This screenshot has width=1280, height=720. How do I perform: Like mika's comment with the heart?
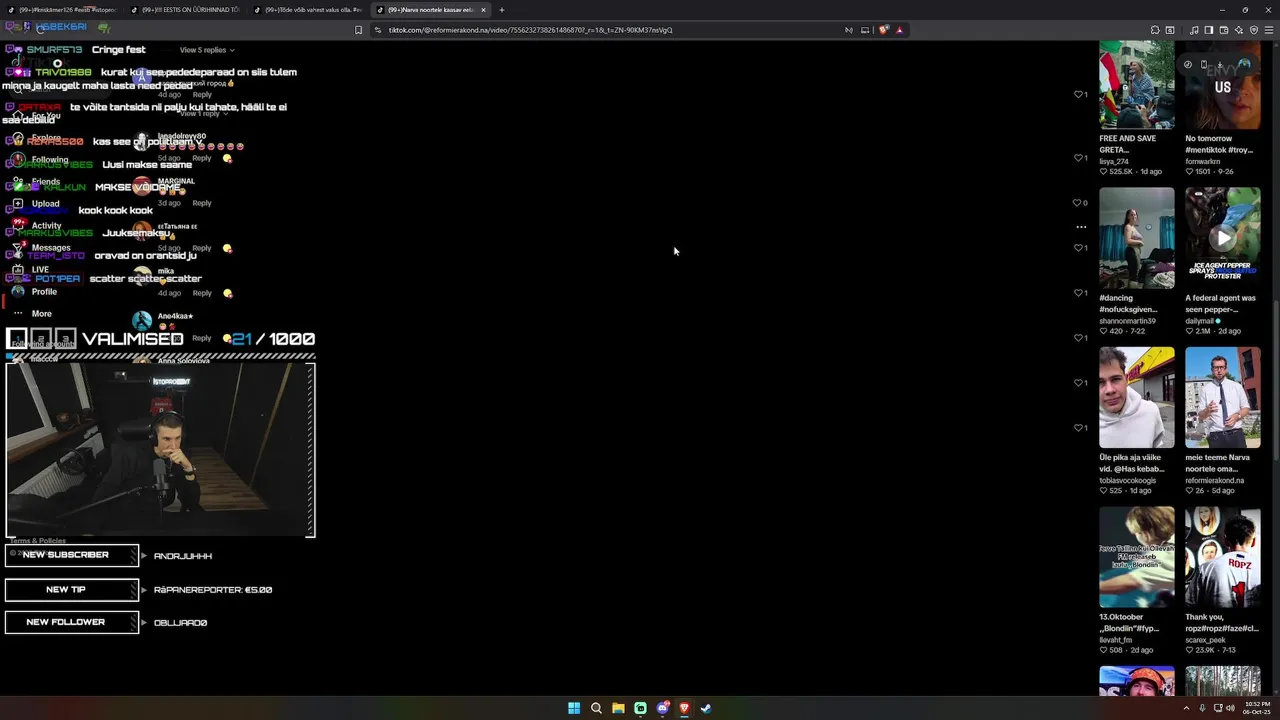(x=1078, y=293)
